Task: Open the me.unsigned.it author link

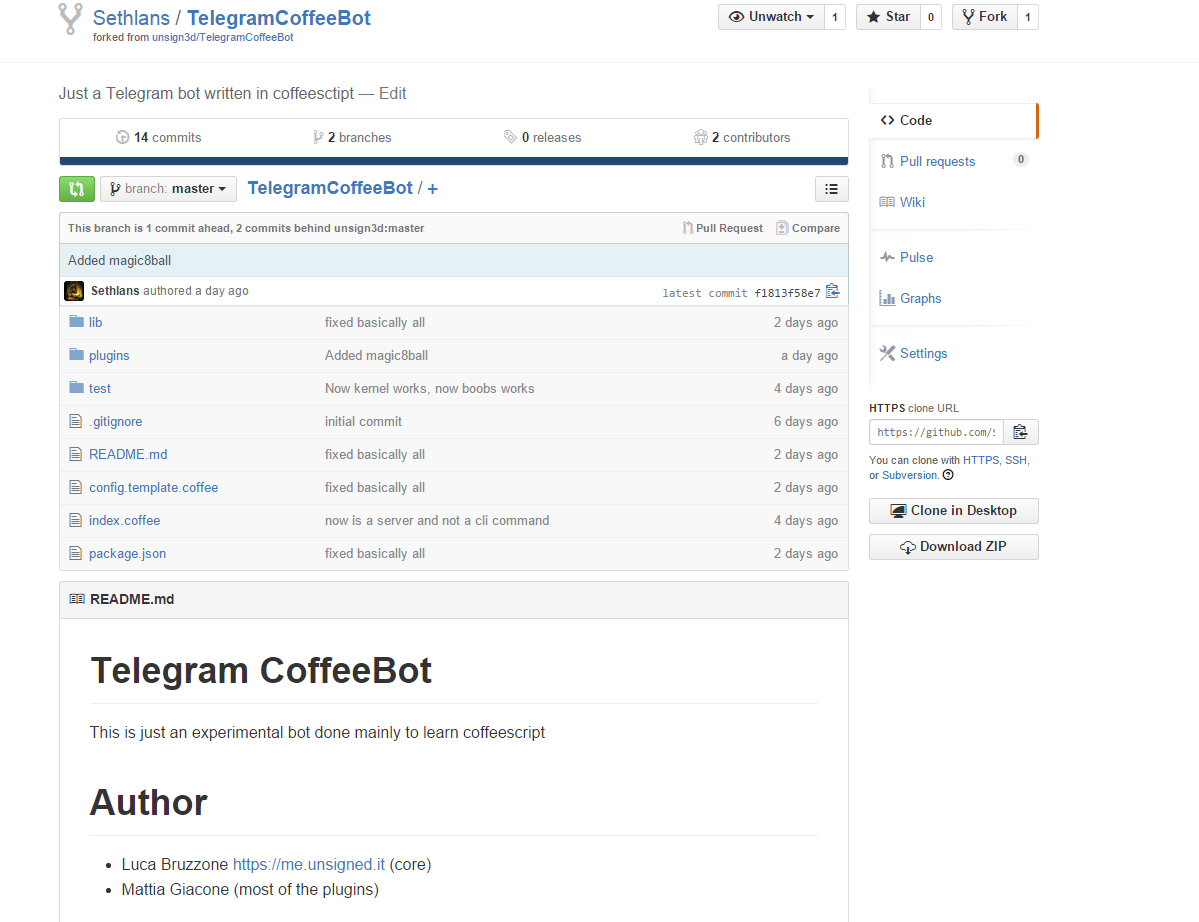Action: click(308, 864)
